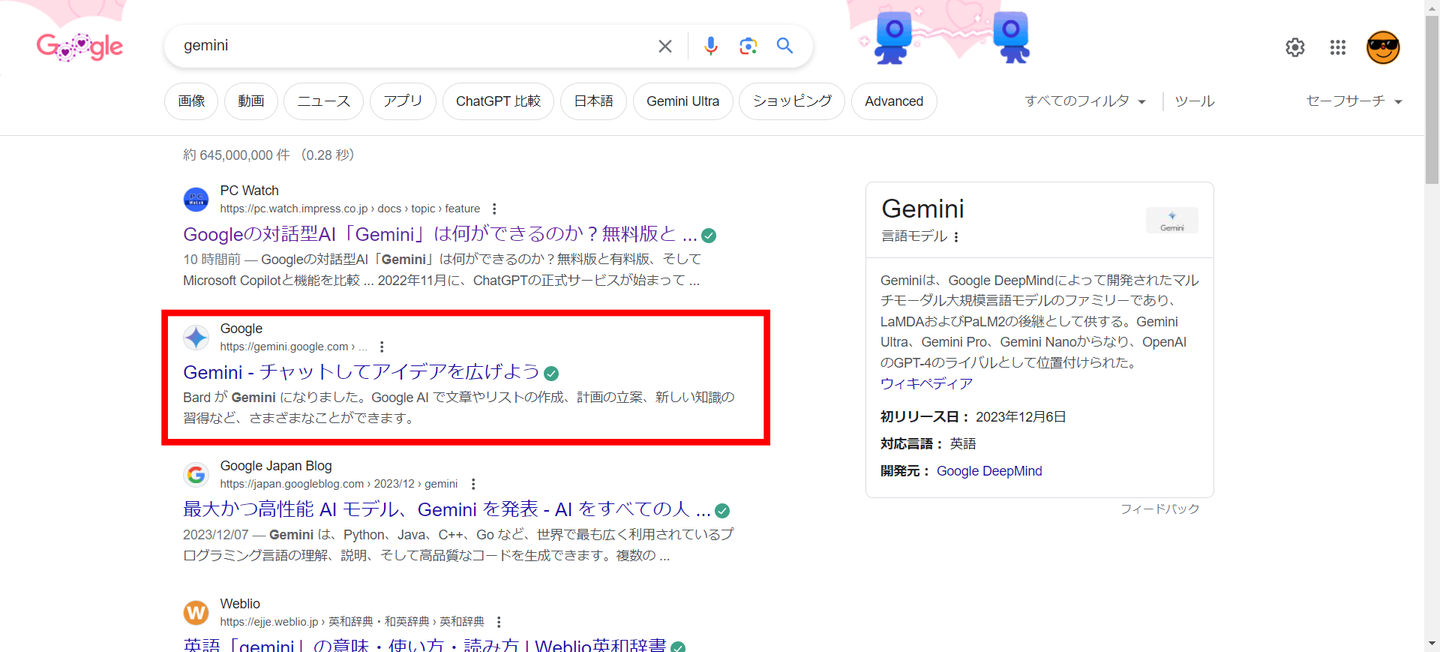Click green check badge on Google Japan Blog title
The width and height of the screenshot is (1440, 652).
pos(722,510)
